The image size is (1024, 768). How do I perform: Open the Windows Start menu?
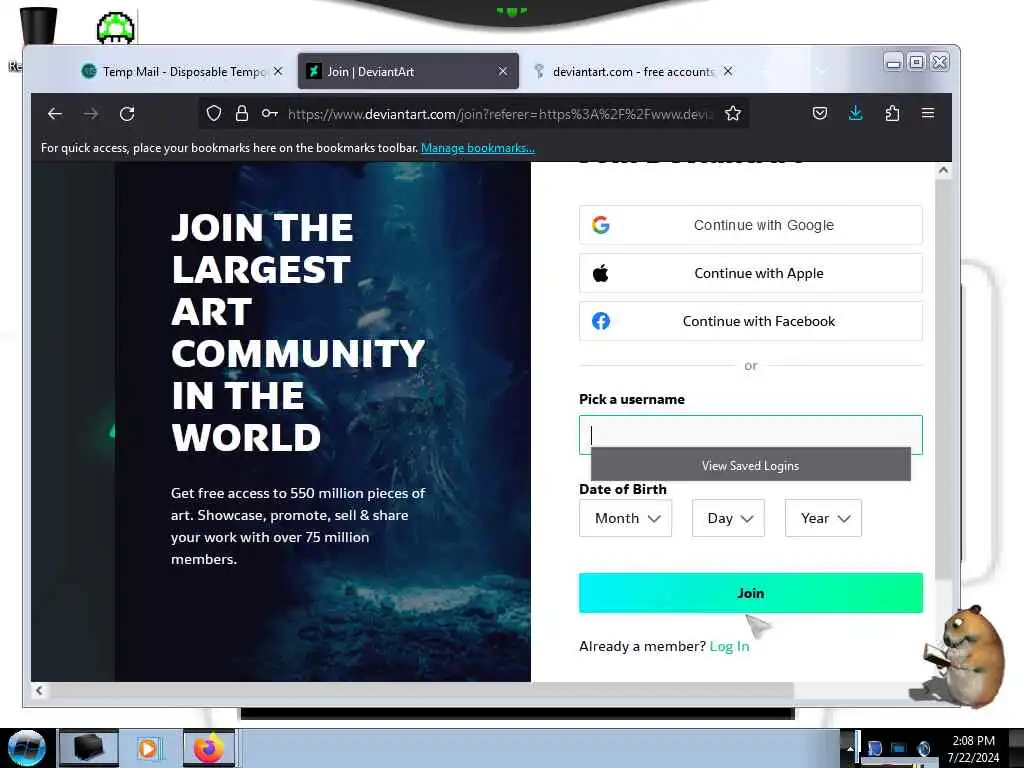point(26,748)
